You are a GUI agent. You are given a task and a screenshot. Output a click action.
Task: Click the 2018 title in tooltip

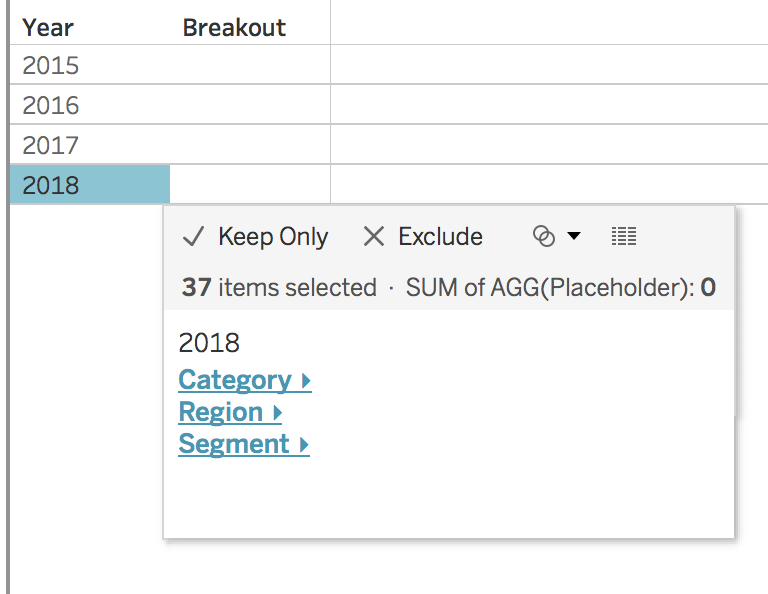209,343
